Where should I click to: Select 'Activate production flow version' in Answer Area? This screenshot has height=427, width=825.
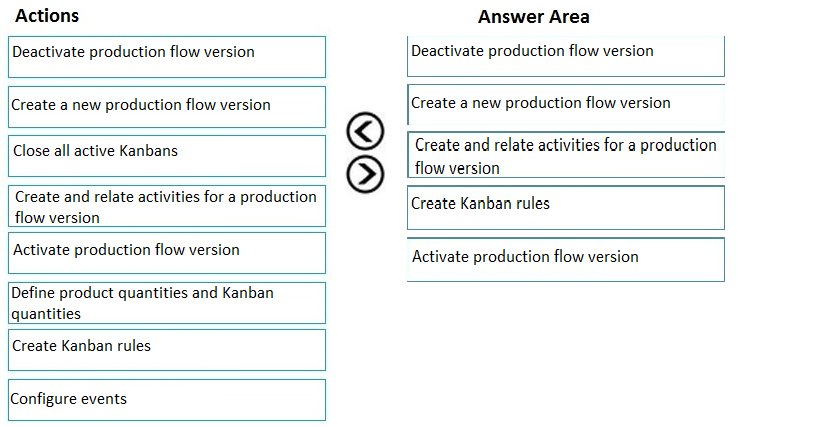[566, 260]
